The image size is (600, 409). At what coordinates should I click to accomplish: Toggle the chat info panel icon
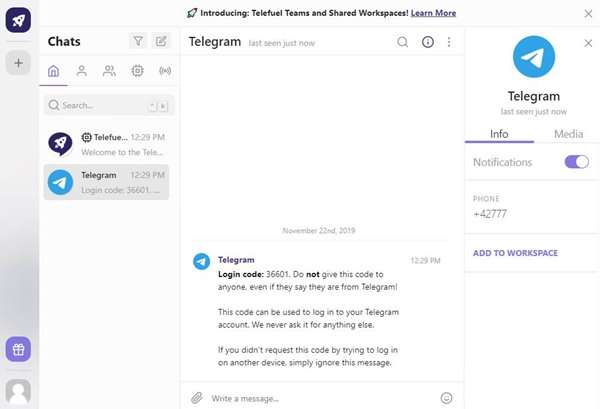428,42
